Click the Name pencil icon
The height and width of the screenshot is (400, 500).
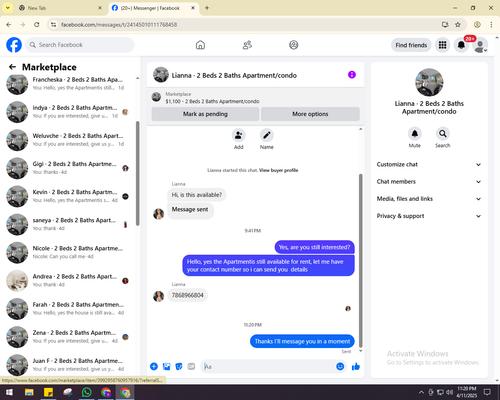(267, 135)
